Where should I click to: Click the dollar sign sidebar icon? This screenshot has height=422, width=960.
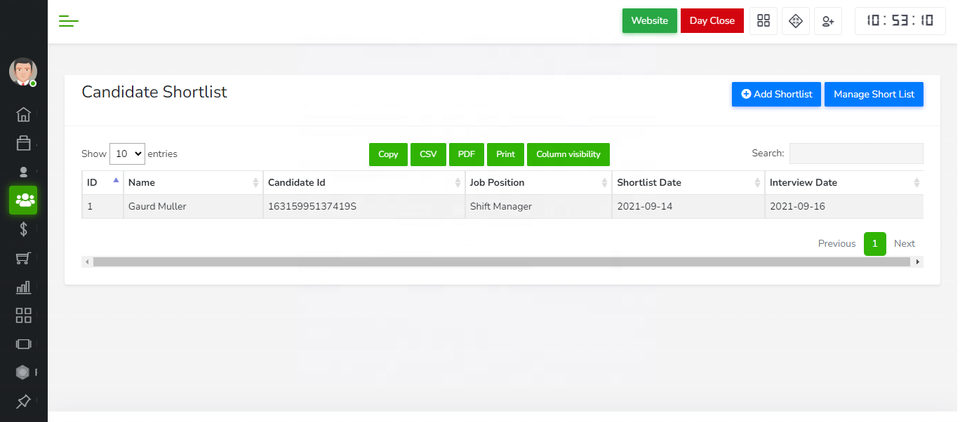click(23, 229)
